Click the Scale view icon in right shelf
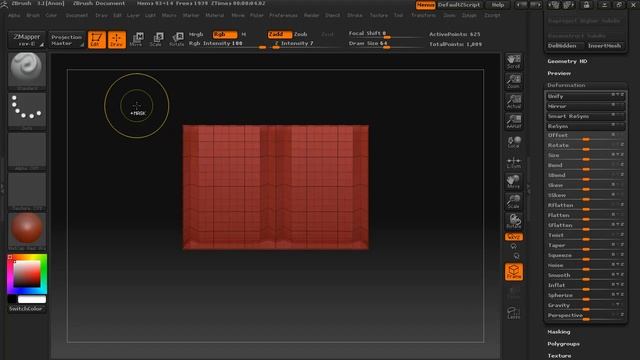 [513, 201]
